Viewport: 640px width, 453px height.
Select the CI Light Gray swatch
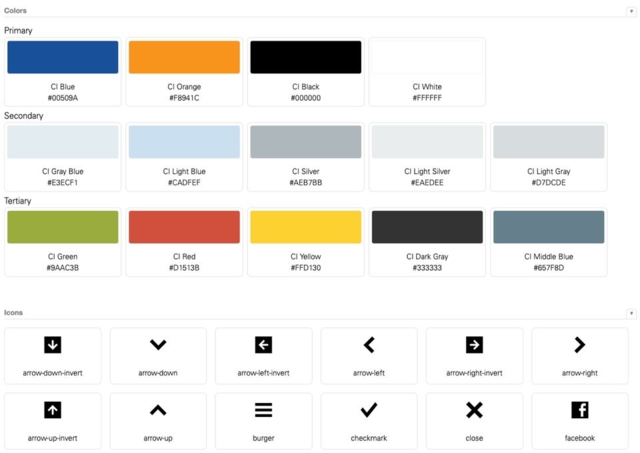[549, 142]
